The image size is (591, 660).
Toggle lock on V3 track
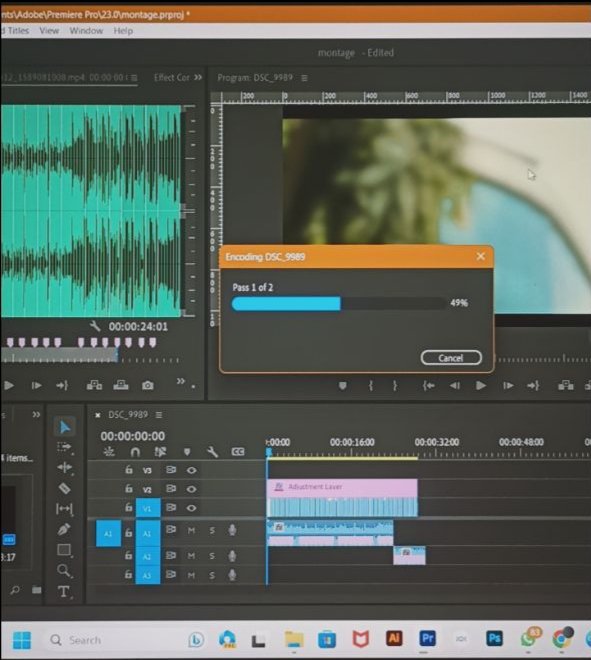(129, 469)
